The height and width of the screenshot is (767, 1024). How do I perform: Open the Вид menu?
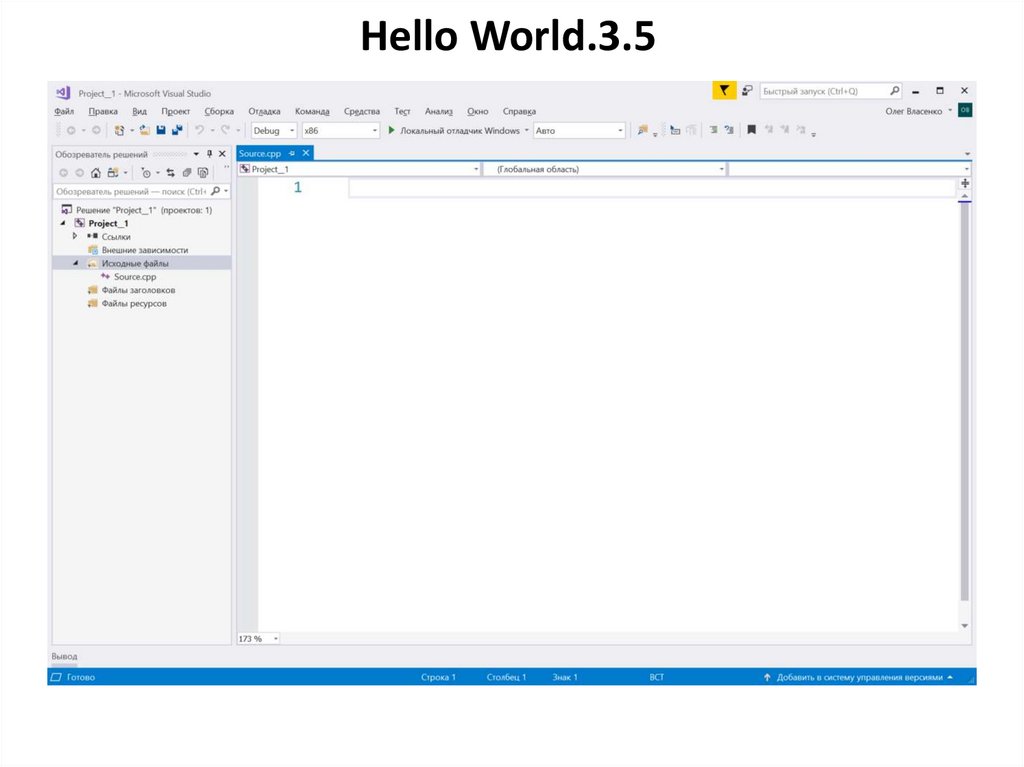[139, 111]
